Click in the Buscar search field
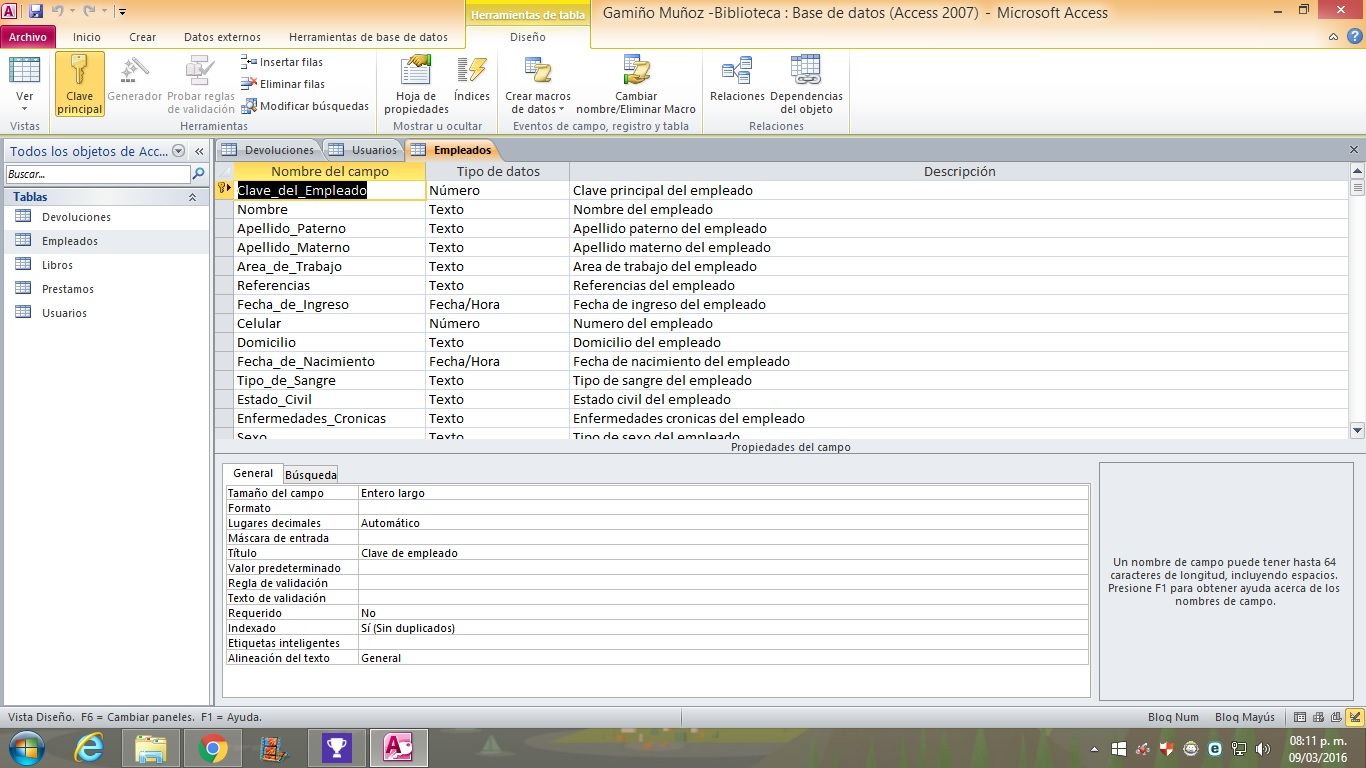Viewport: 1366px width, 768px height. (96, 174)
